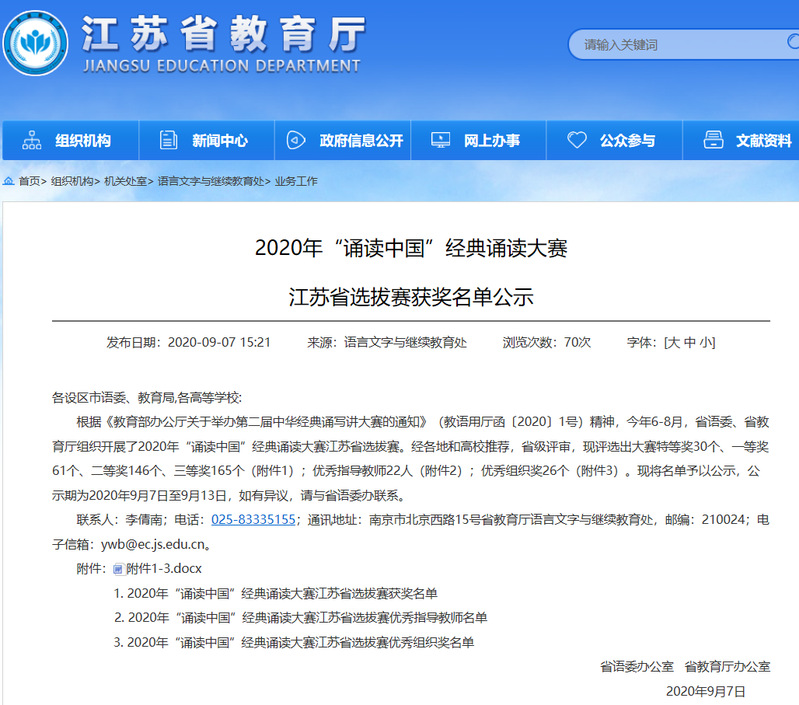Click the 政府信息公开 nav icon
This screenshot has height=705, width=799.
[295, 140]
